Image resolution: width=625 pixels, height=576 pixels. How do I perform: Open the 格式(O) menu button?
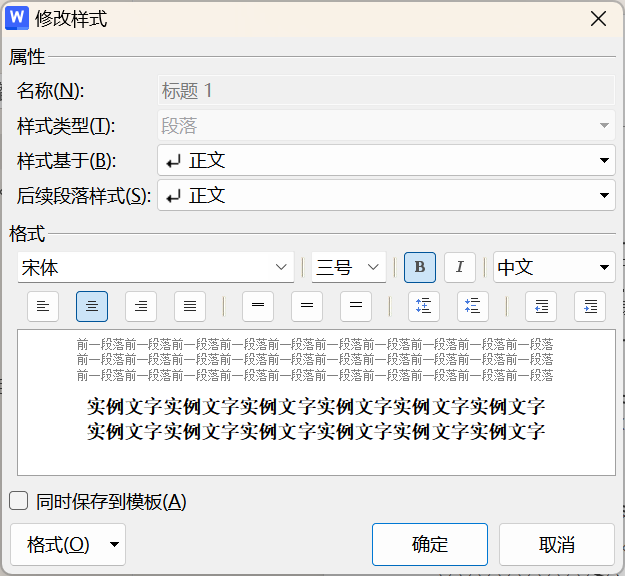[68, 545]
